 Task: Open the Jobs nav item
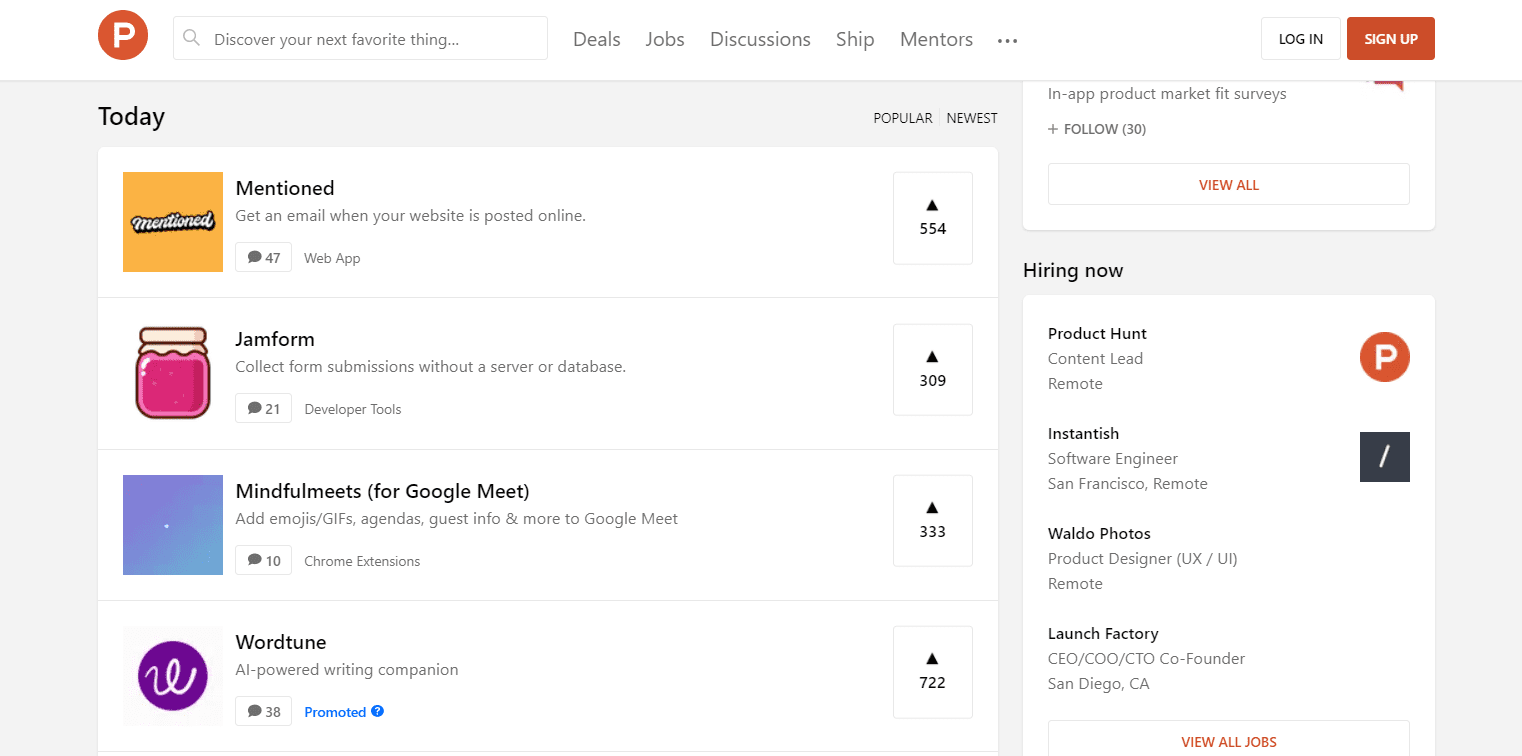click(665, 39)
